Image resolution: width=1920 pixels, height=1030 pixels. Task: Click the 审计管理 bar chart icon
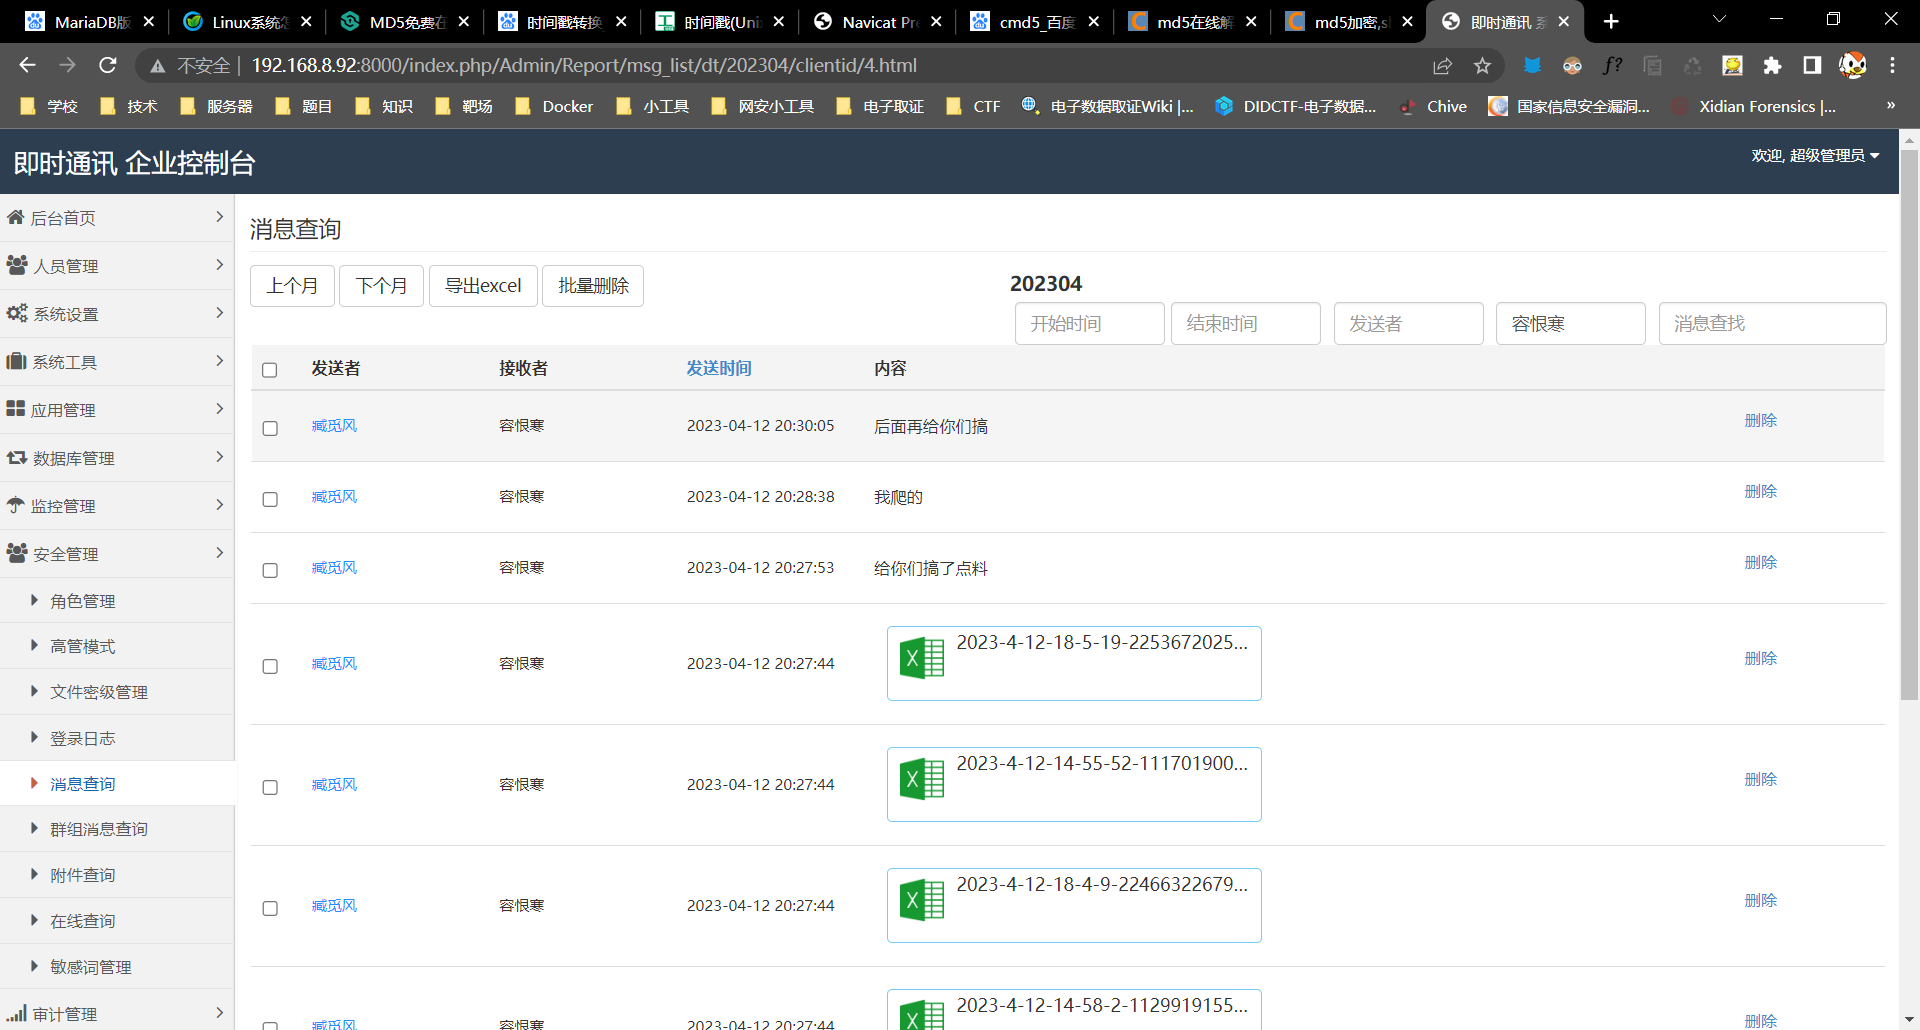click(x=16, y=1013)
